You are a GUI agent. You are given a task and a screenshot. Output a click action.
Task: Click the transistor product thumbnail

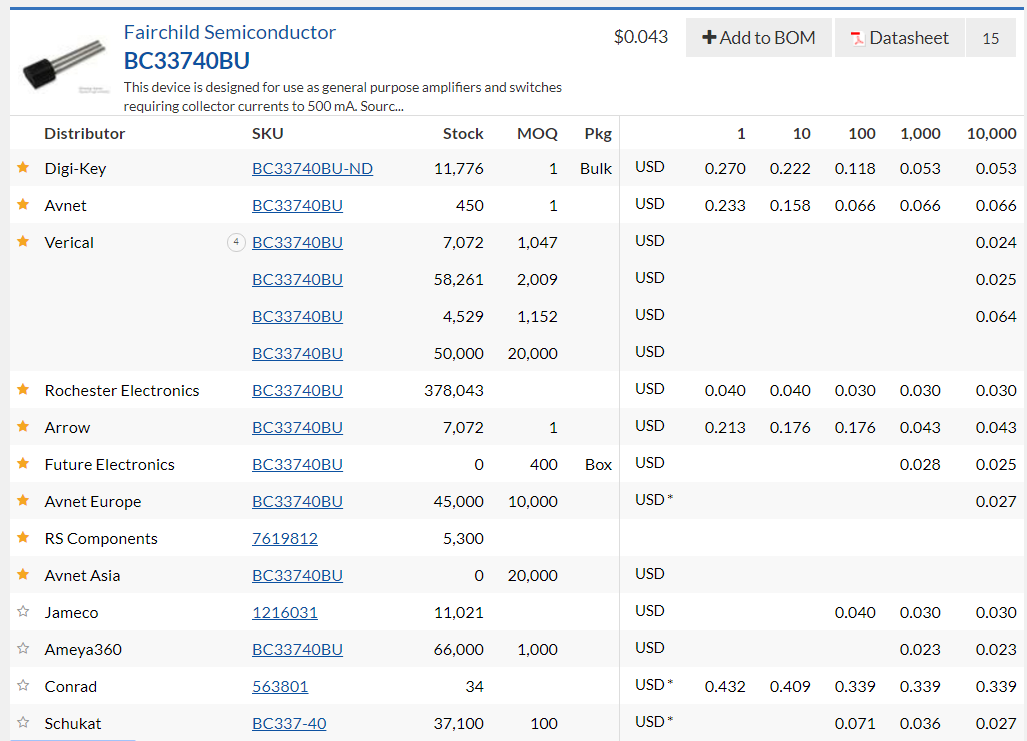[x=64, y=66]
